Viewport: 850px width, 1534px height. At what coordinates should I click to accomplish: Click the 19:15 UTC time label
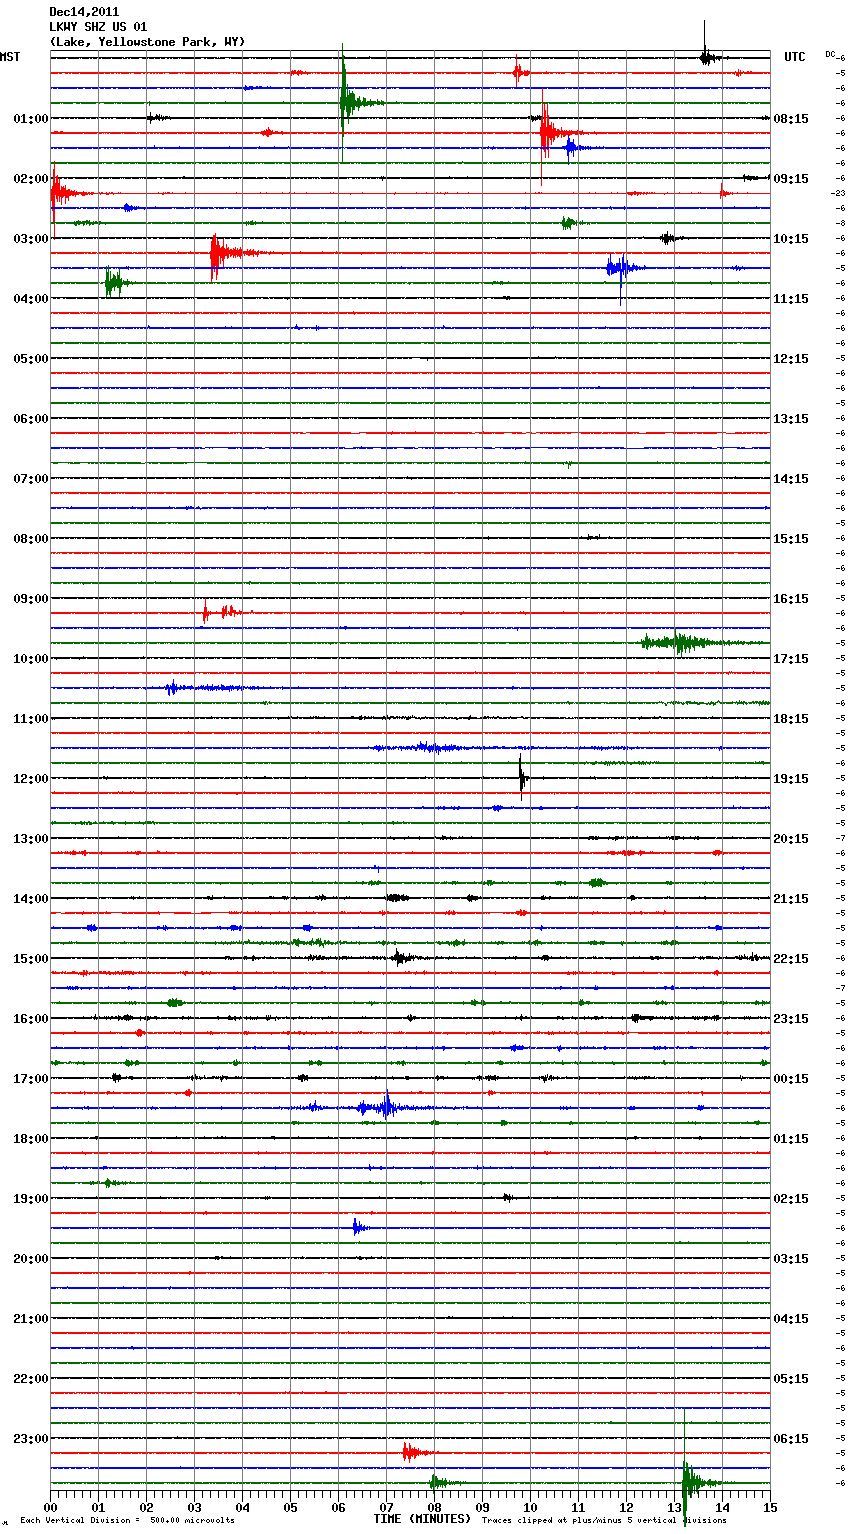point(791,779)
